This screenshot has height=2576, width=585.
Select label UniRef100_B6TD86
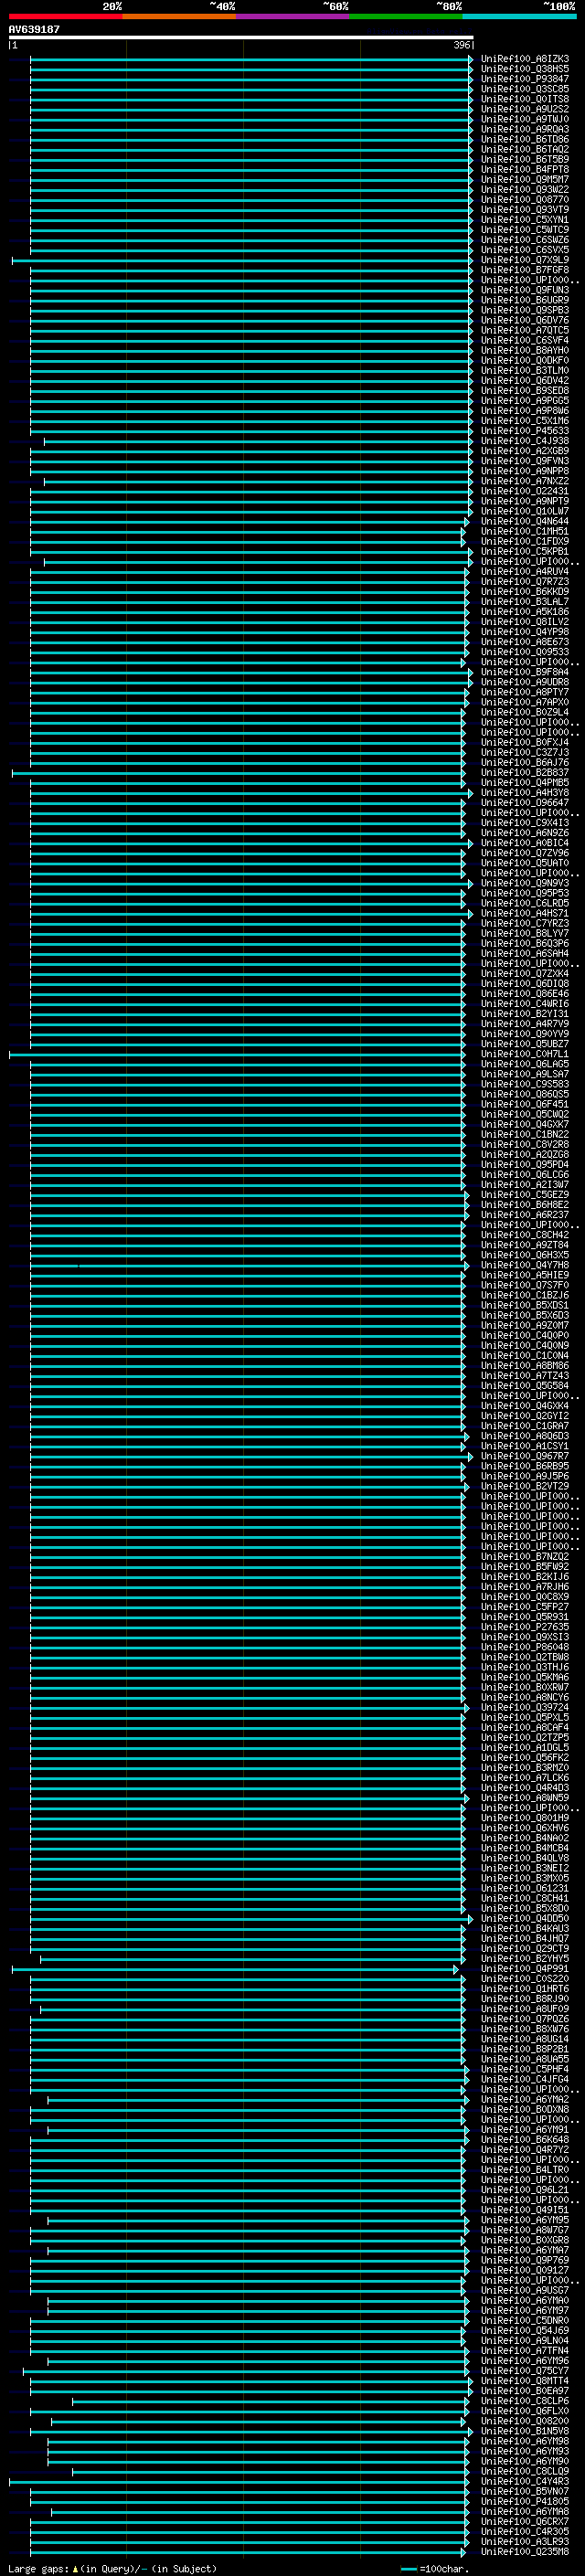[x=525, y=139]
